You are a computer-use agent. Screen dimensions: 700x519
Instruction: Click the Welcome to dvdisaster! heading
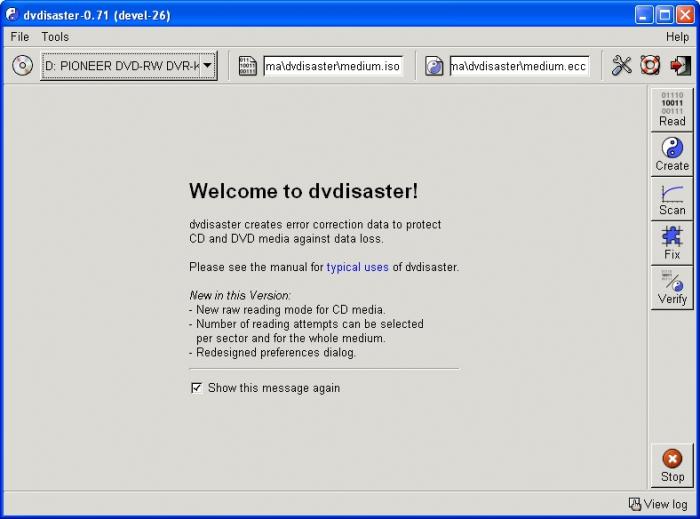304,191
